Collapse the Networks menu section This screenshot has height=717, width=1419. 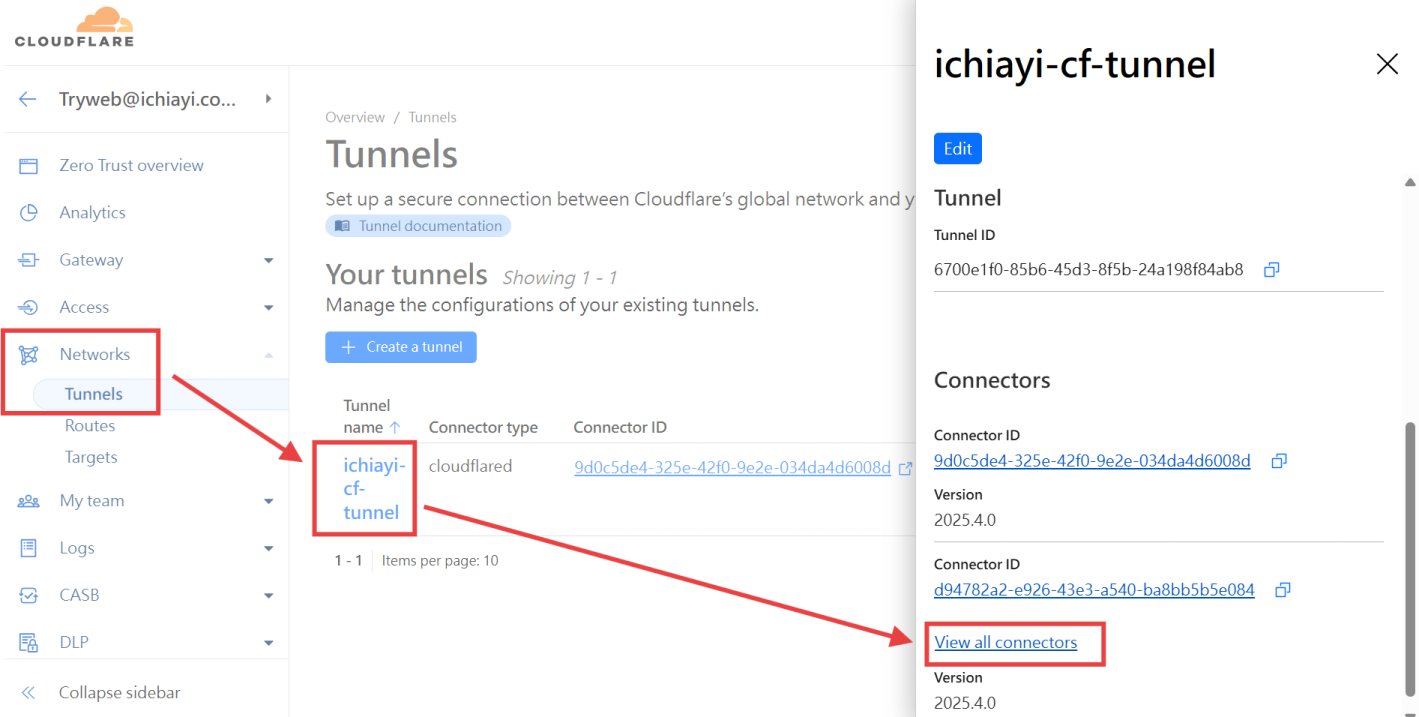268,354
